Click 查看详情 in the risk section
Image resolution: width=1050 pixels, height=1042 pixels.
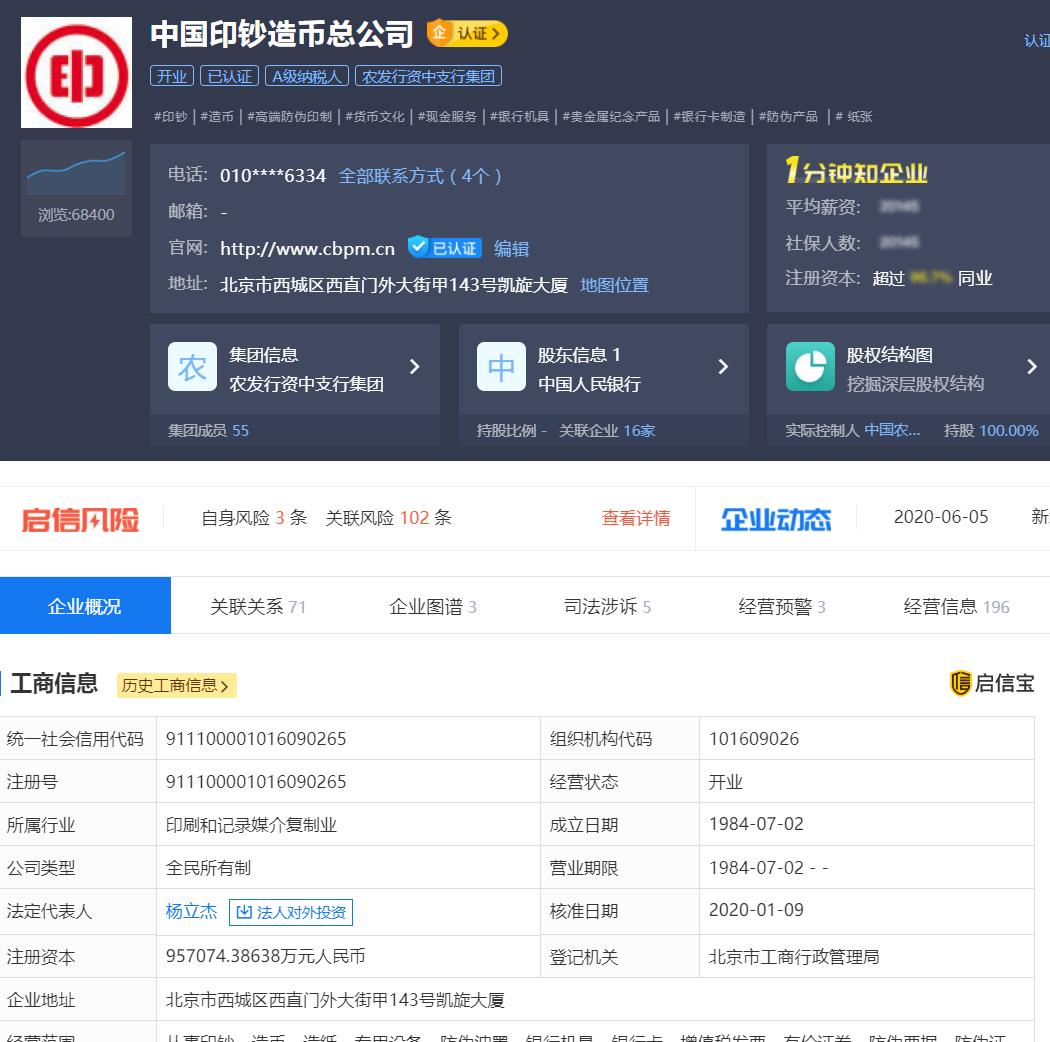tap(636, 518)
